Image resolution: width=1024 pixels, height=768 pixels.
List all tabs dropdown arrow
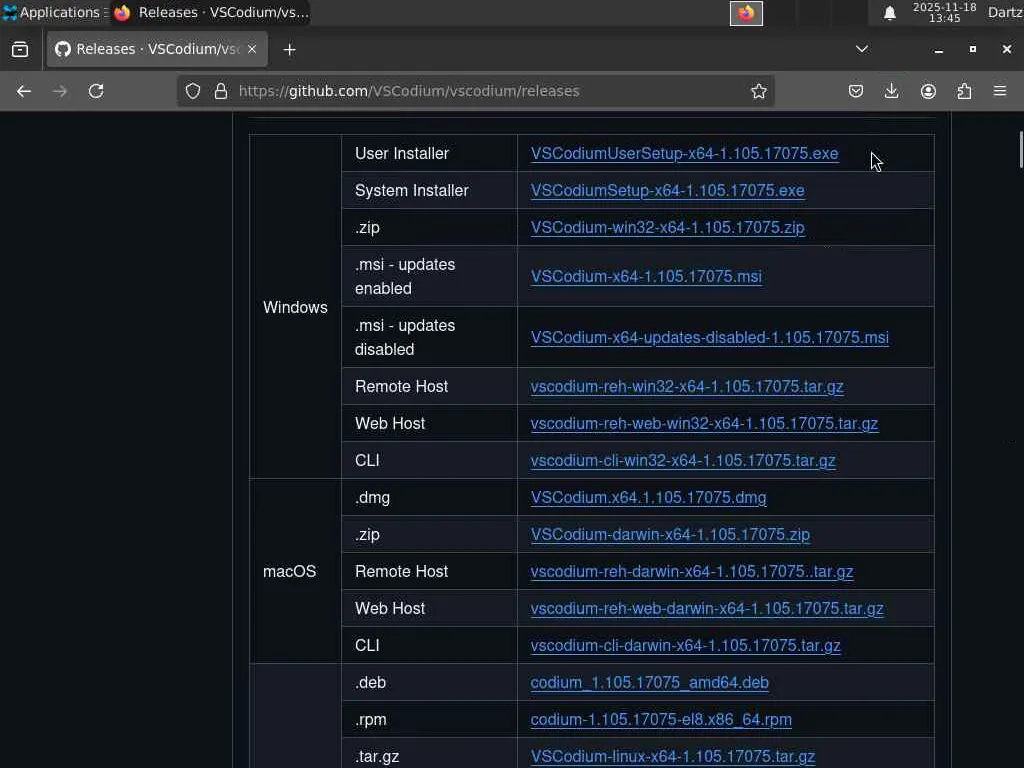tap(862, 49)
